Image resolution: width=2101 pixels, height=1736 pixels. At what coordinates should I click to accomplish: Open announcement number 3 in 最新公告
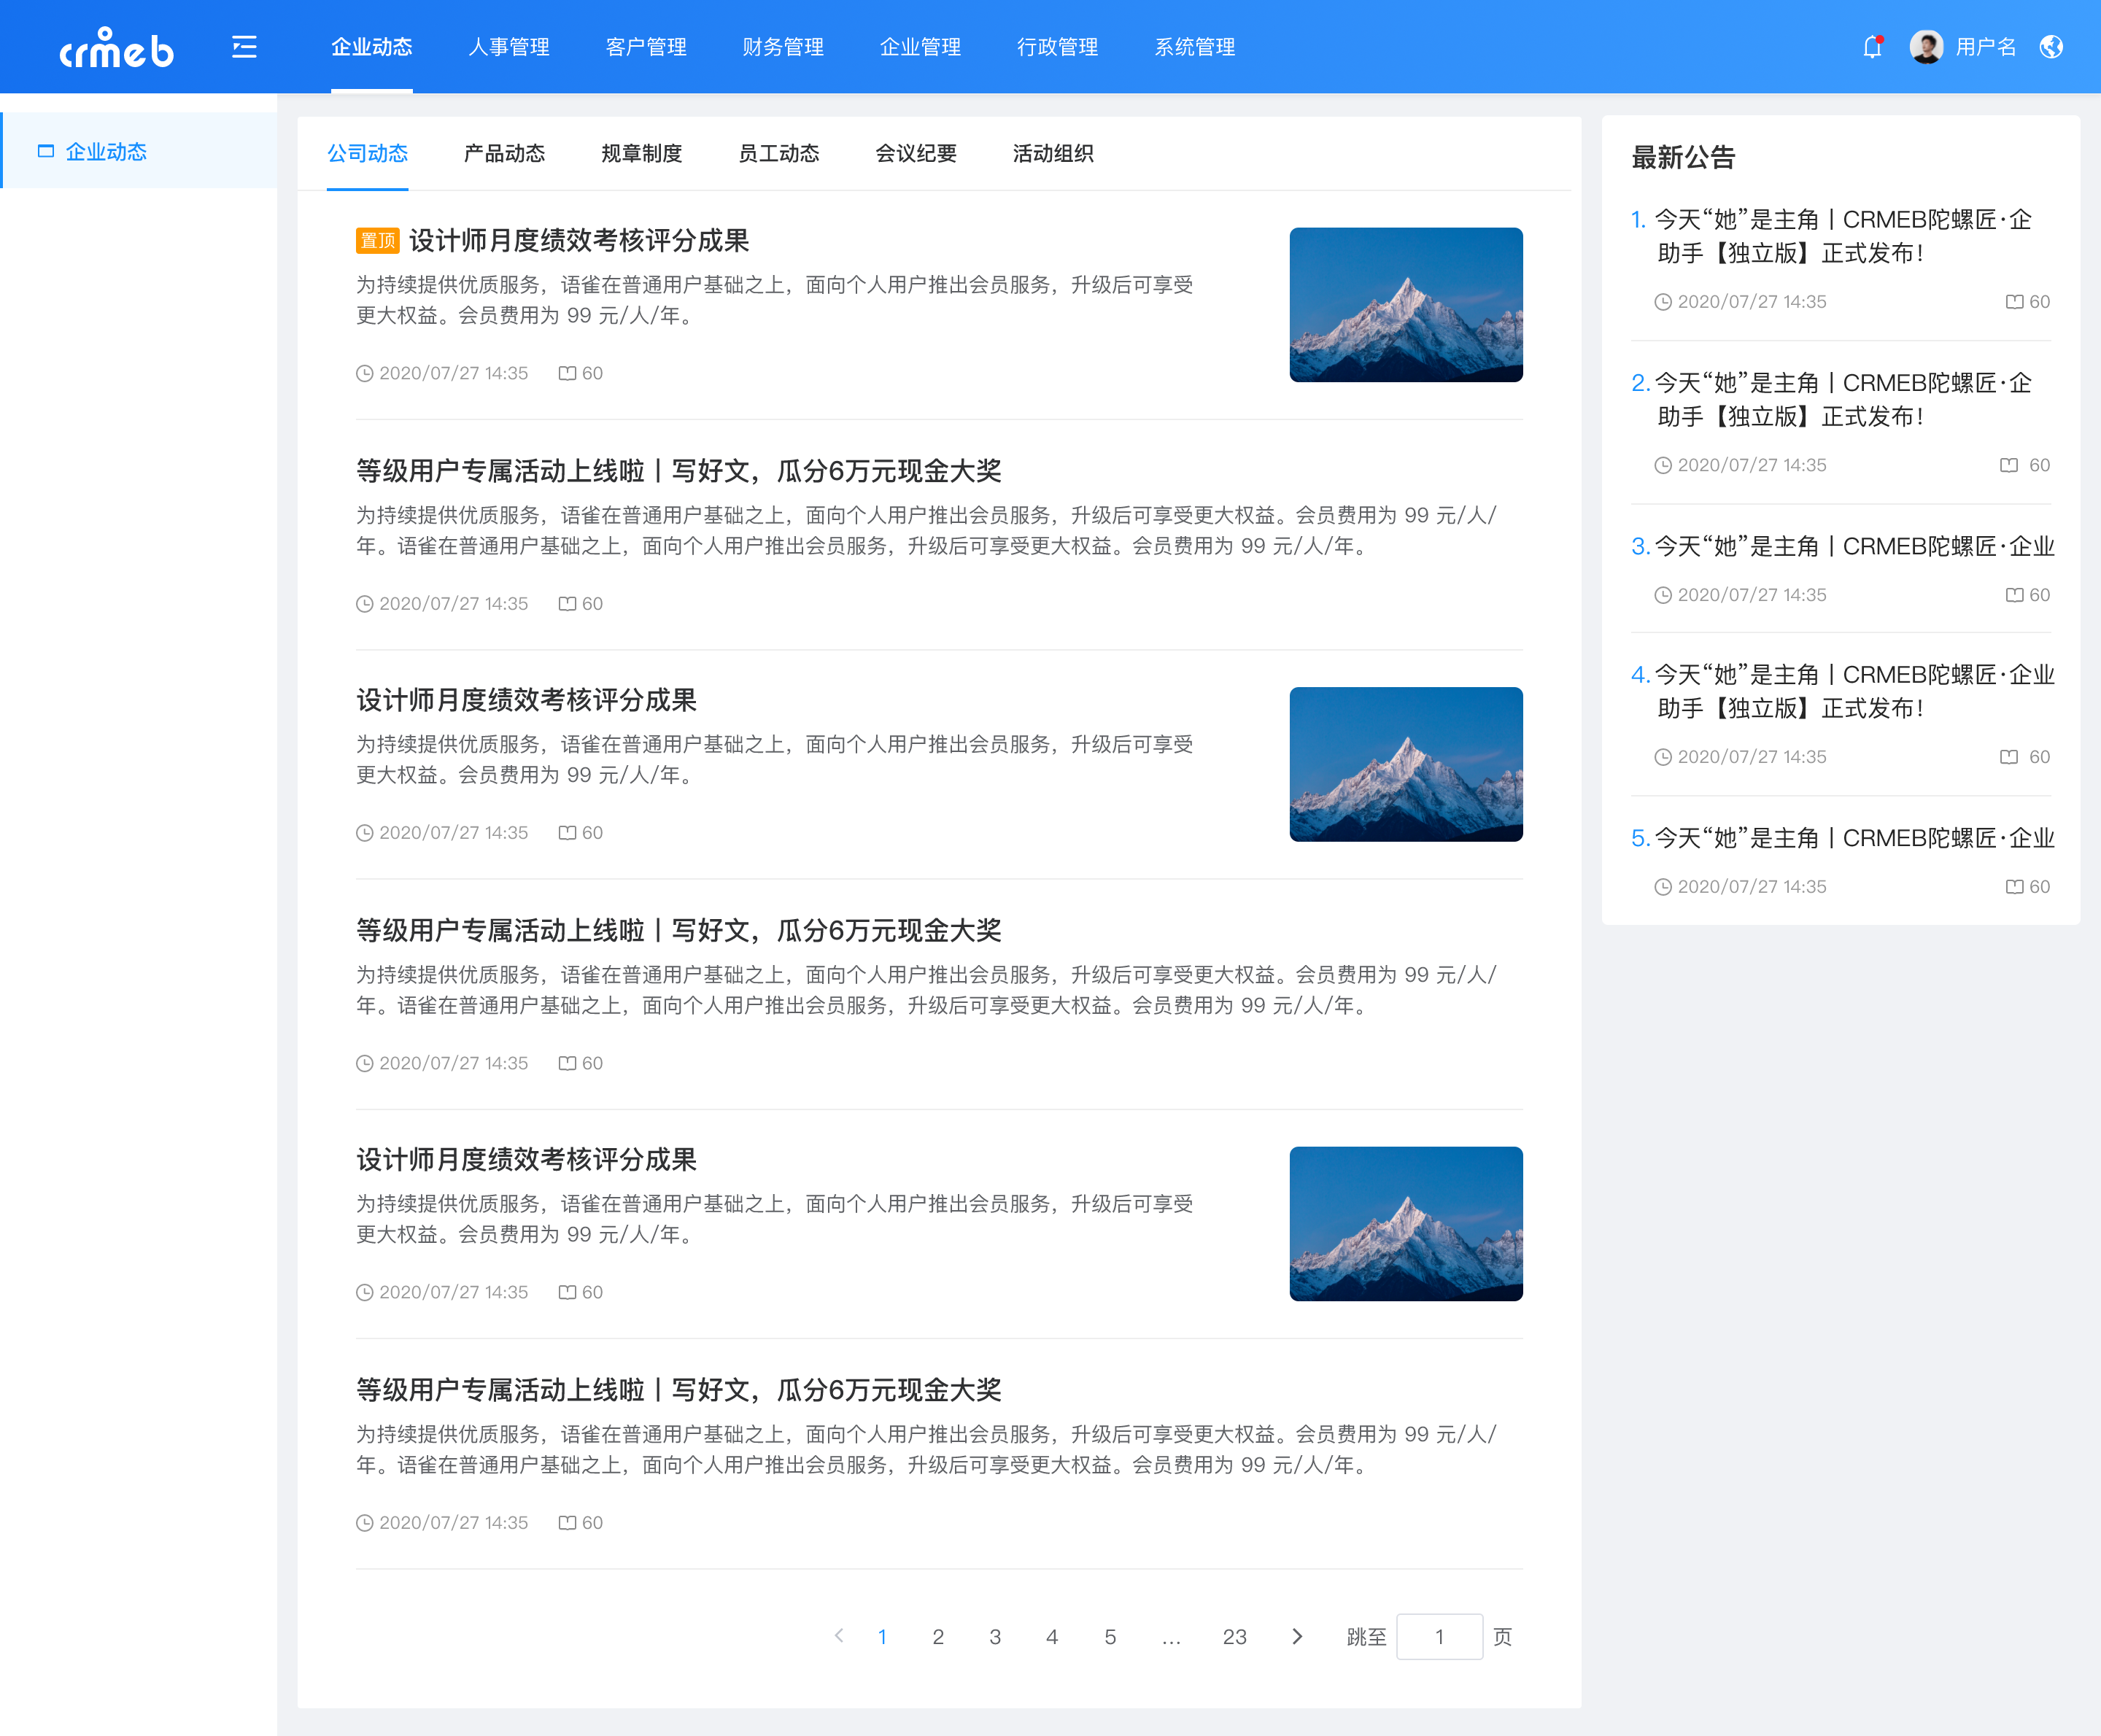tap(1842, 546)
